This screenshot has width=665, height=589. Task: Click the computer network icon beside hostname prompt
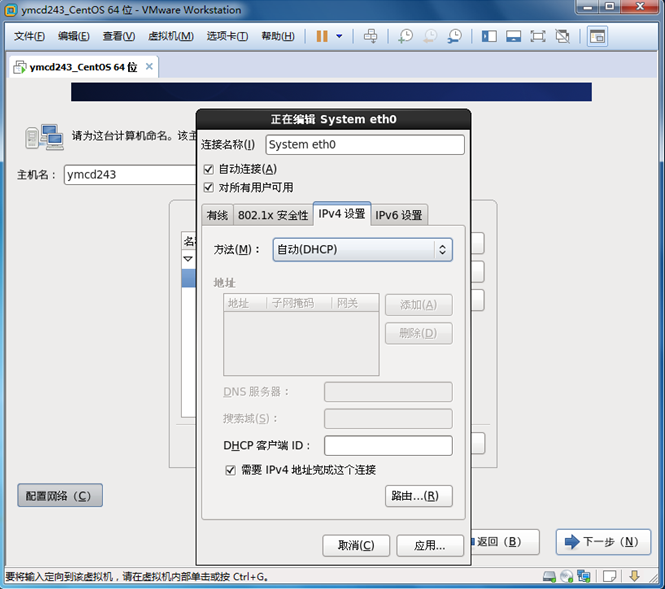point(45,137)
